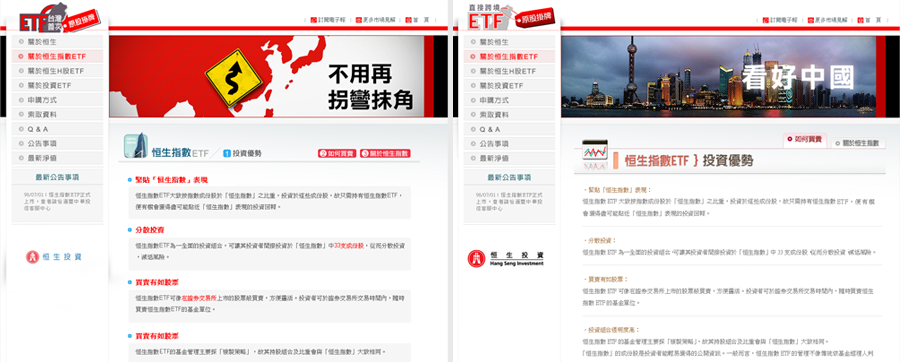This screenshot has height=362, width=900.
Task: Switch to the 如何買賣 tab above 投資優勢
Action: (805, 139)
